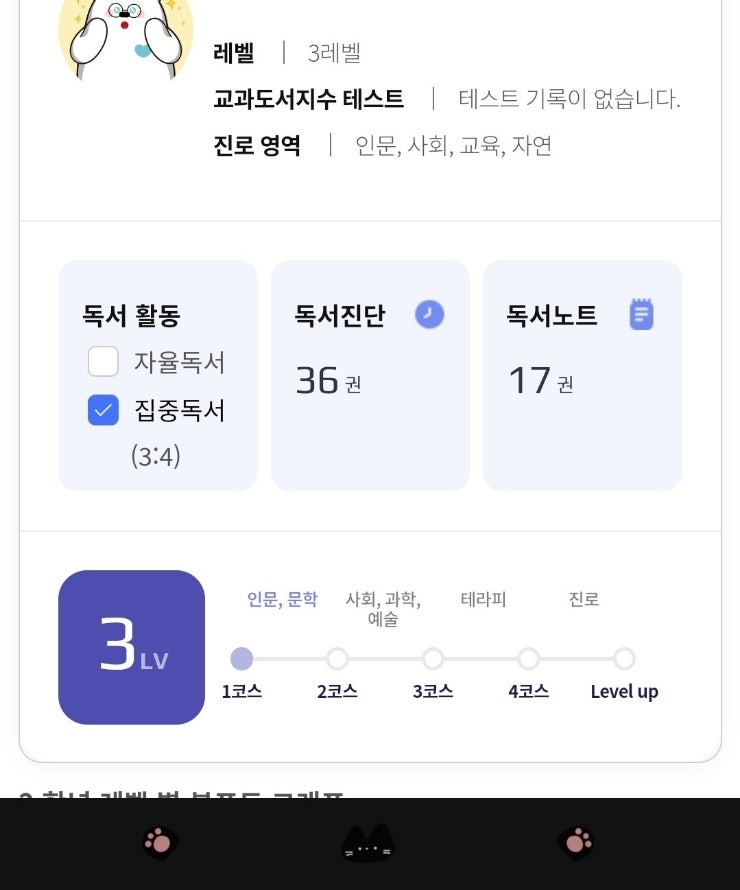Select the 3코스 step circle
Screen dimensions: 740x890
(x=433, y=659)
